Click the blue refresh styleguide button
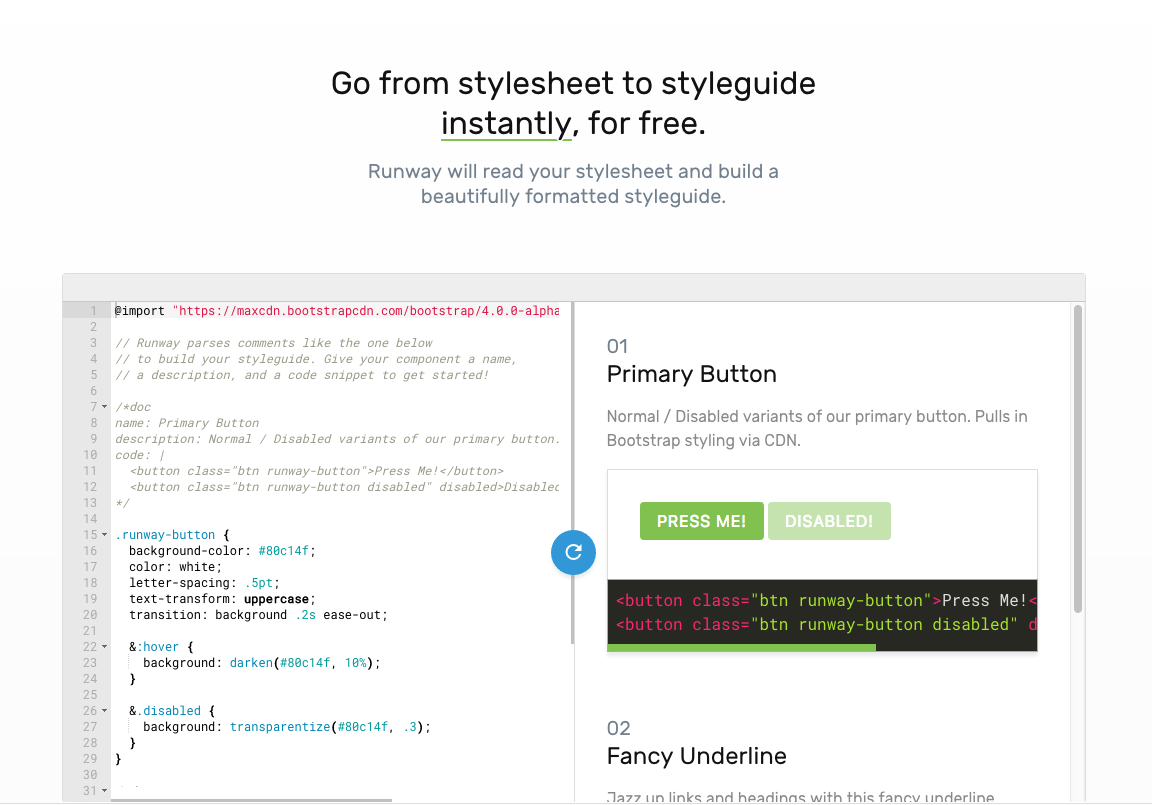 click(573, 552)
